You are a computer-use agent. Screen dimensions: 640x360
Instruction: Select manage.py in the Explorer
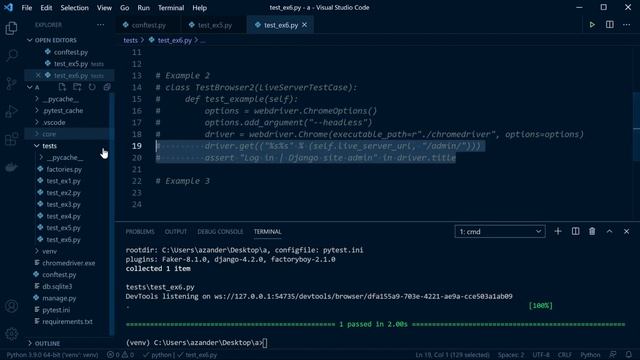click(x=59, y=298)
